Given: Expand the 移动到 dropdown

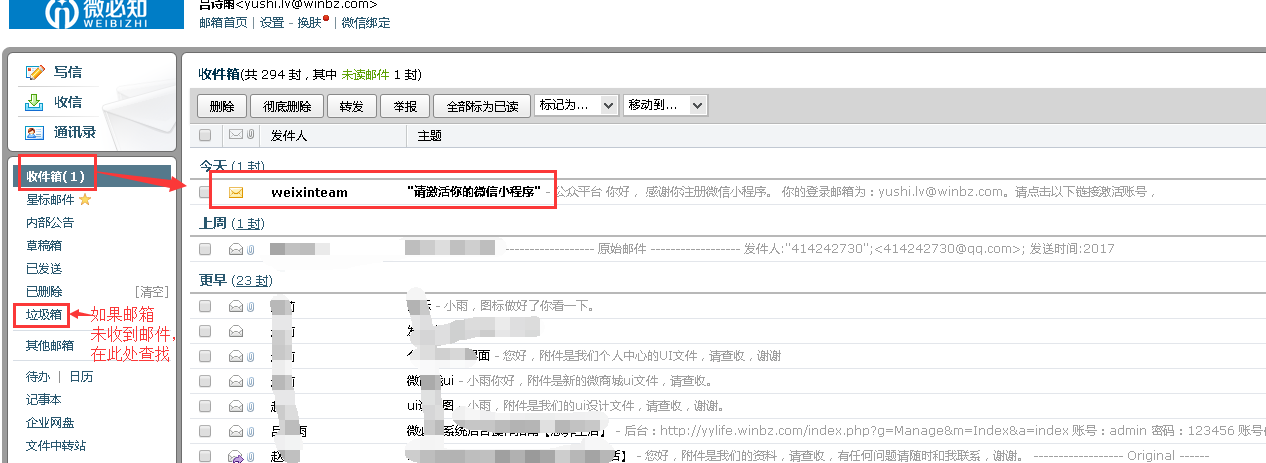Looking at the screenshot, I should (665, 105).
